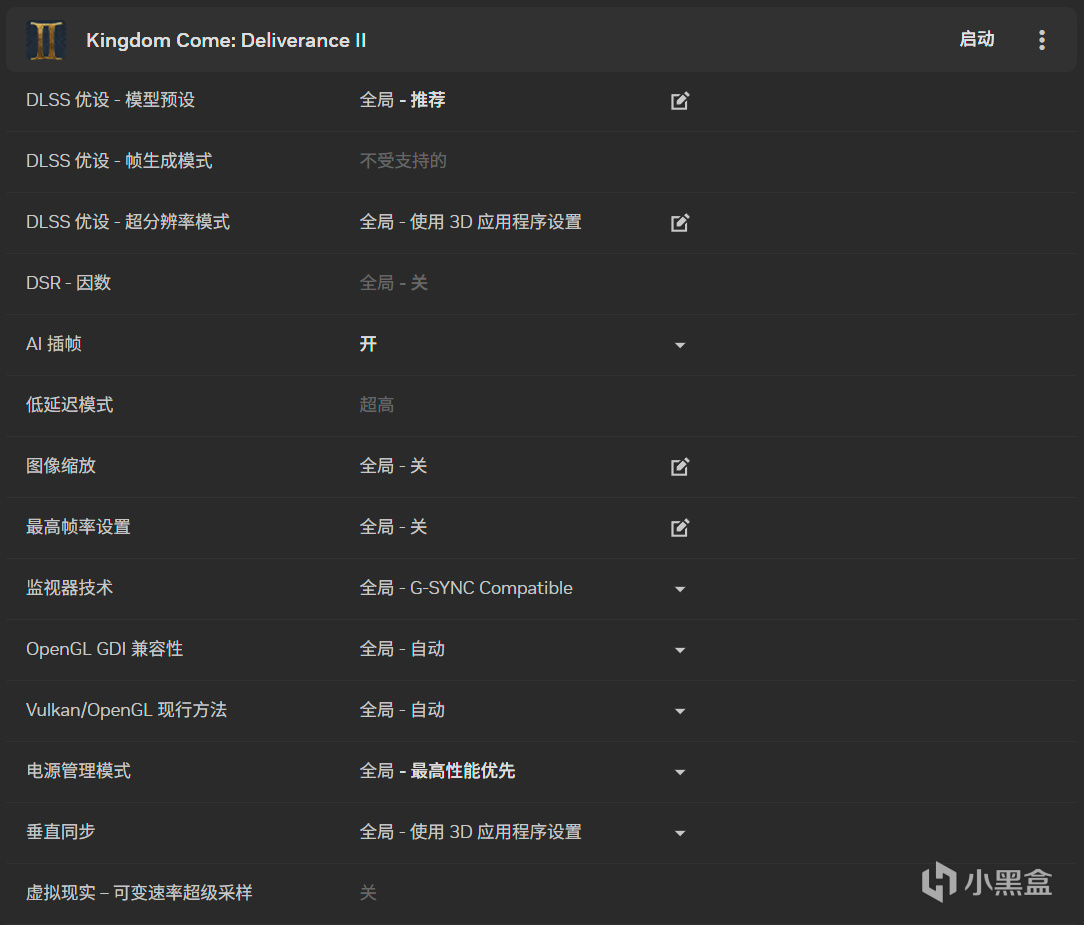Select the 监视器技术 label

[x=69, y=588]
